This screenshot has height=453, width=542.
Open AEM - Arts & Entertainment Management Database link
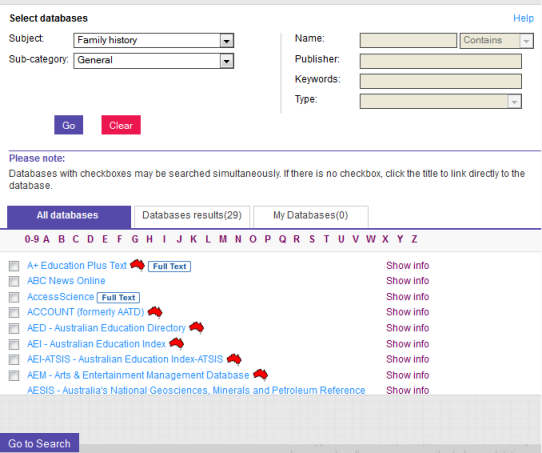point(138,375)
